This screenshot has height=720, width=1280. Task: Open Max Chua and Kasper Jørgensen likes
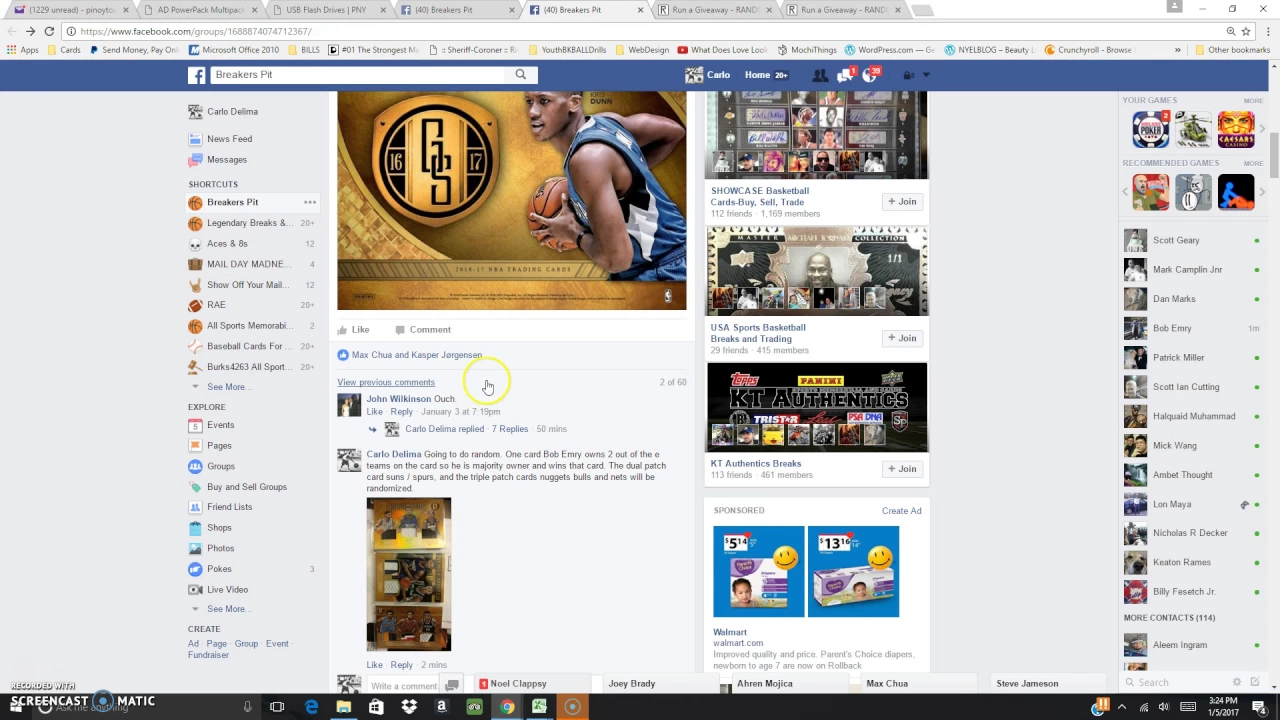coord(417,355)
